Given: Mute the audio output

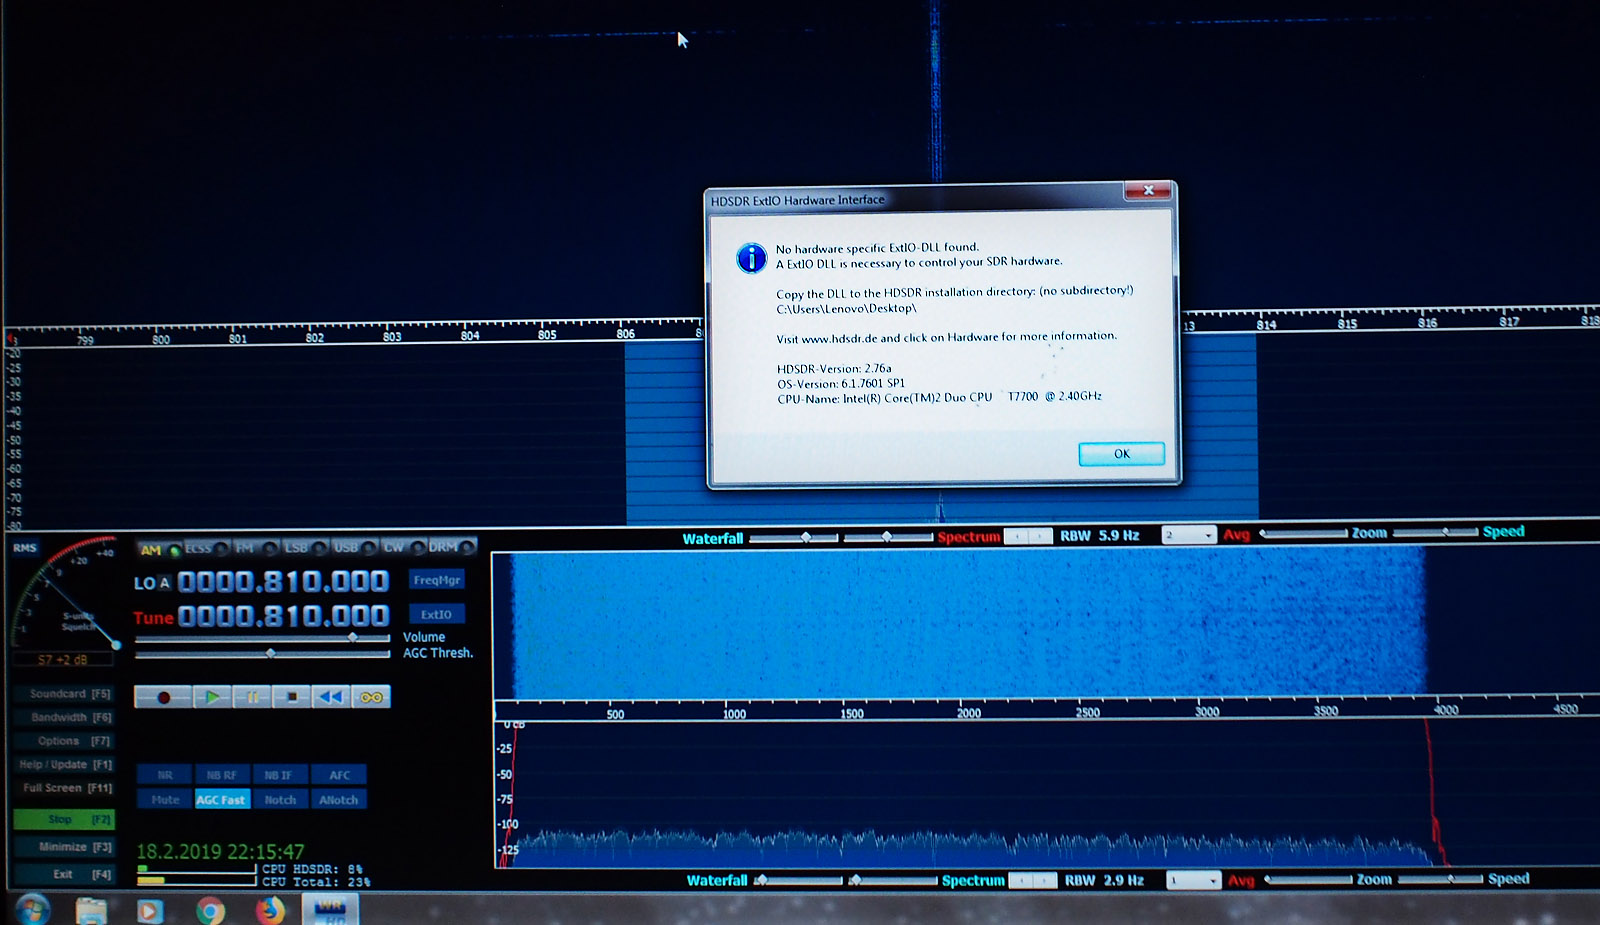Looking at the screenshot, I should [x=165, y=800].
